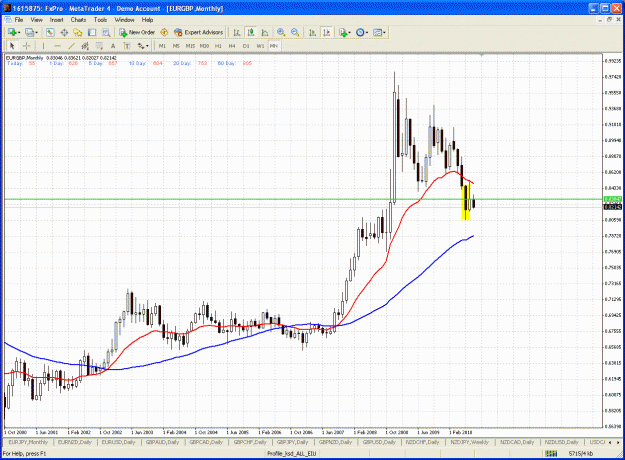
Task: Open the New Chart icon
Action: coord(12,32)
